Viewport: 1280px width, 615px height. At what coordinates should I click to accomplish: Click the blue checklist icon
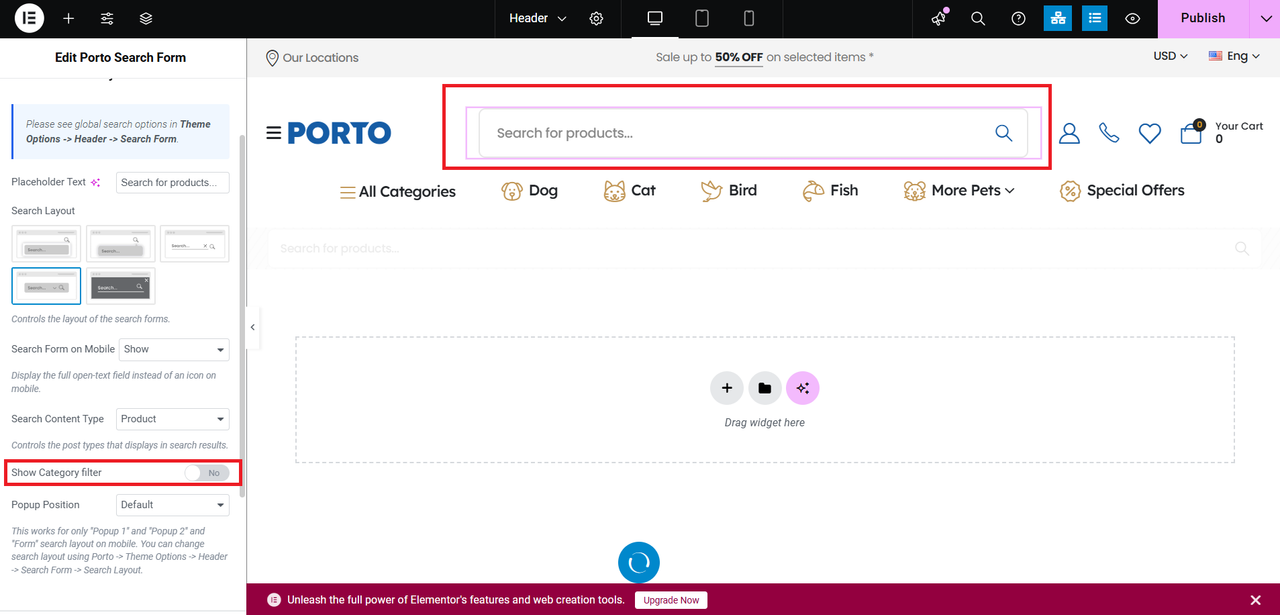[x=1095, y=18]
